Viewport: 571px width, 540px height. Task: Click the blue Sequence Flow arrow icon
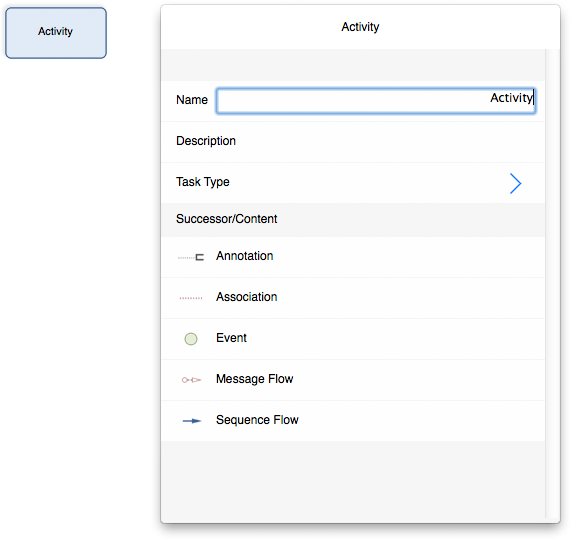192,421
